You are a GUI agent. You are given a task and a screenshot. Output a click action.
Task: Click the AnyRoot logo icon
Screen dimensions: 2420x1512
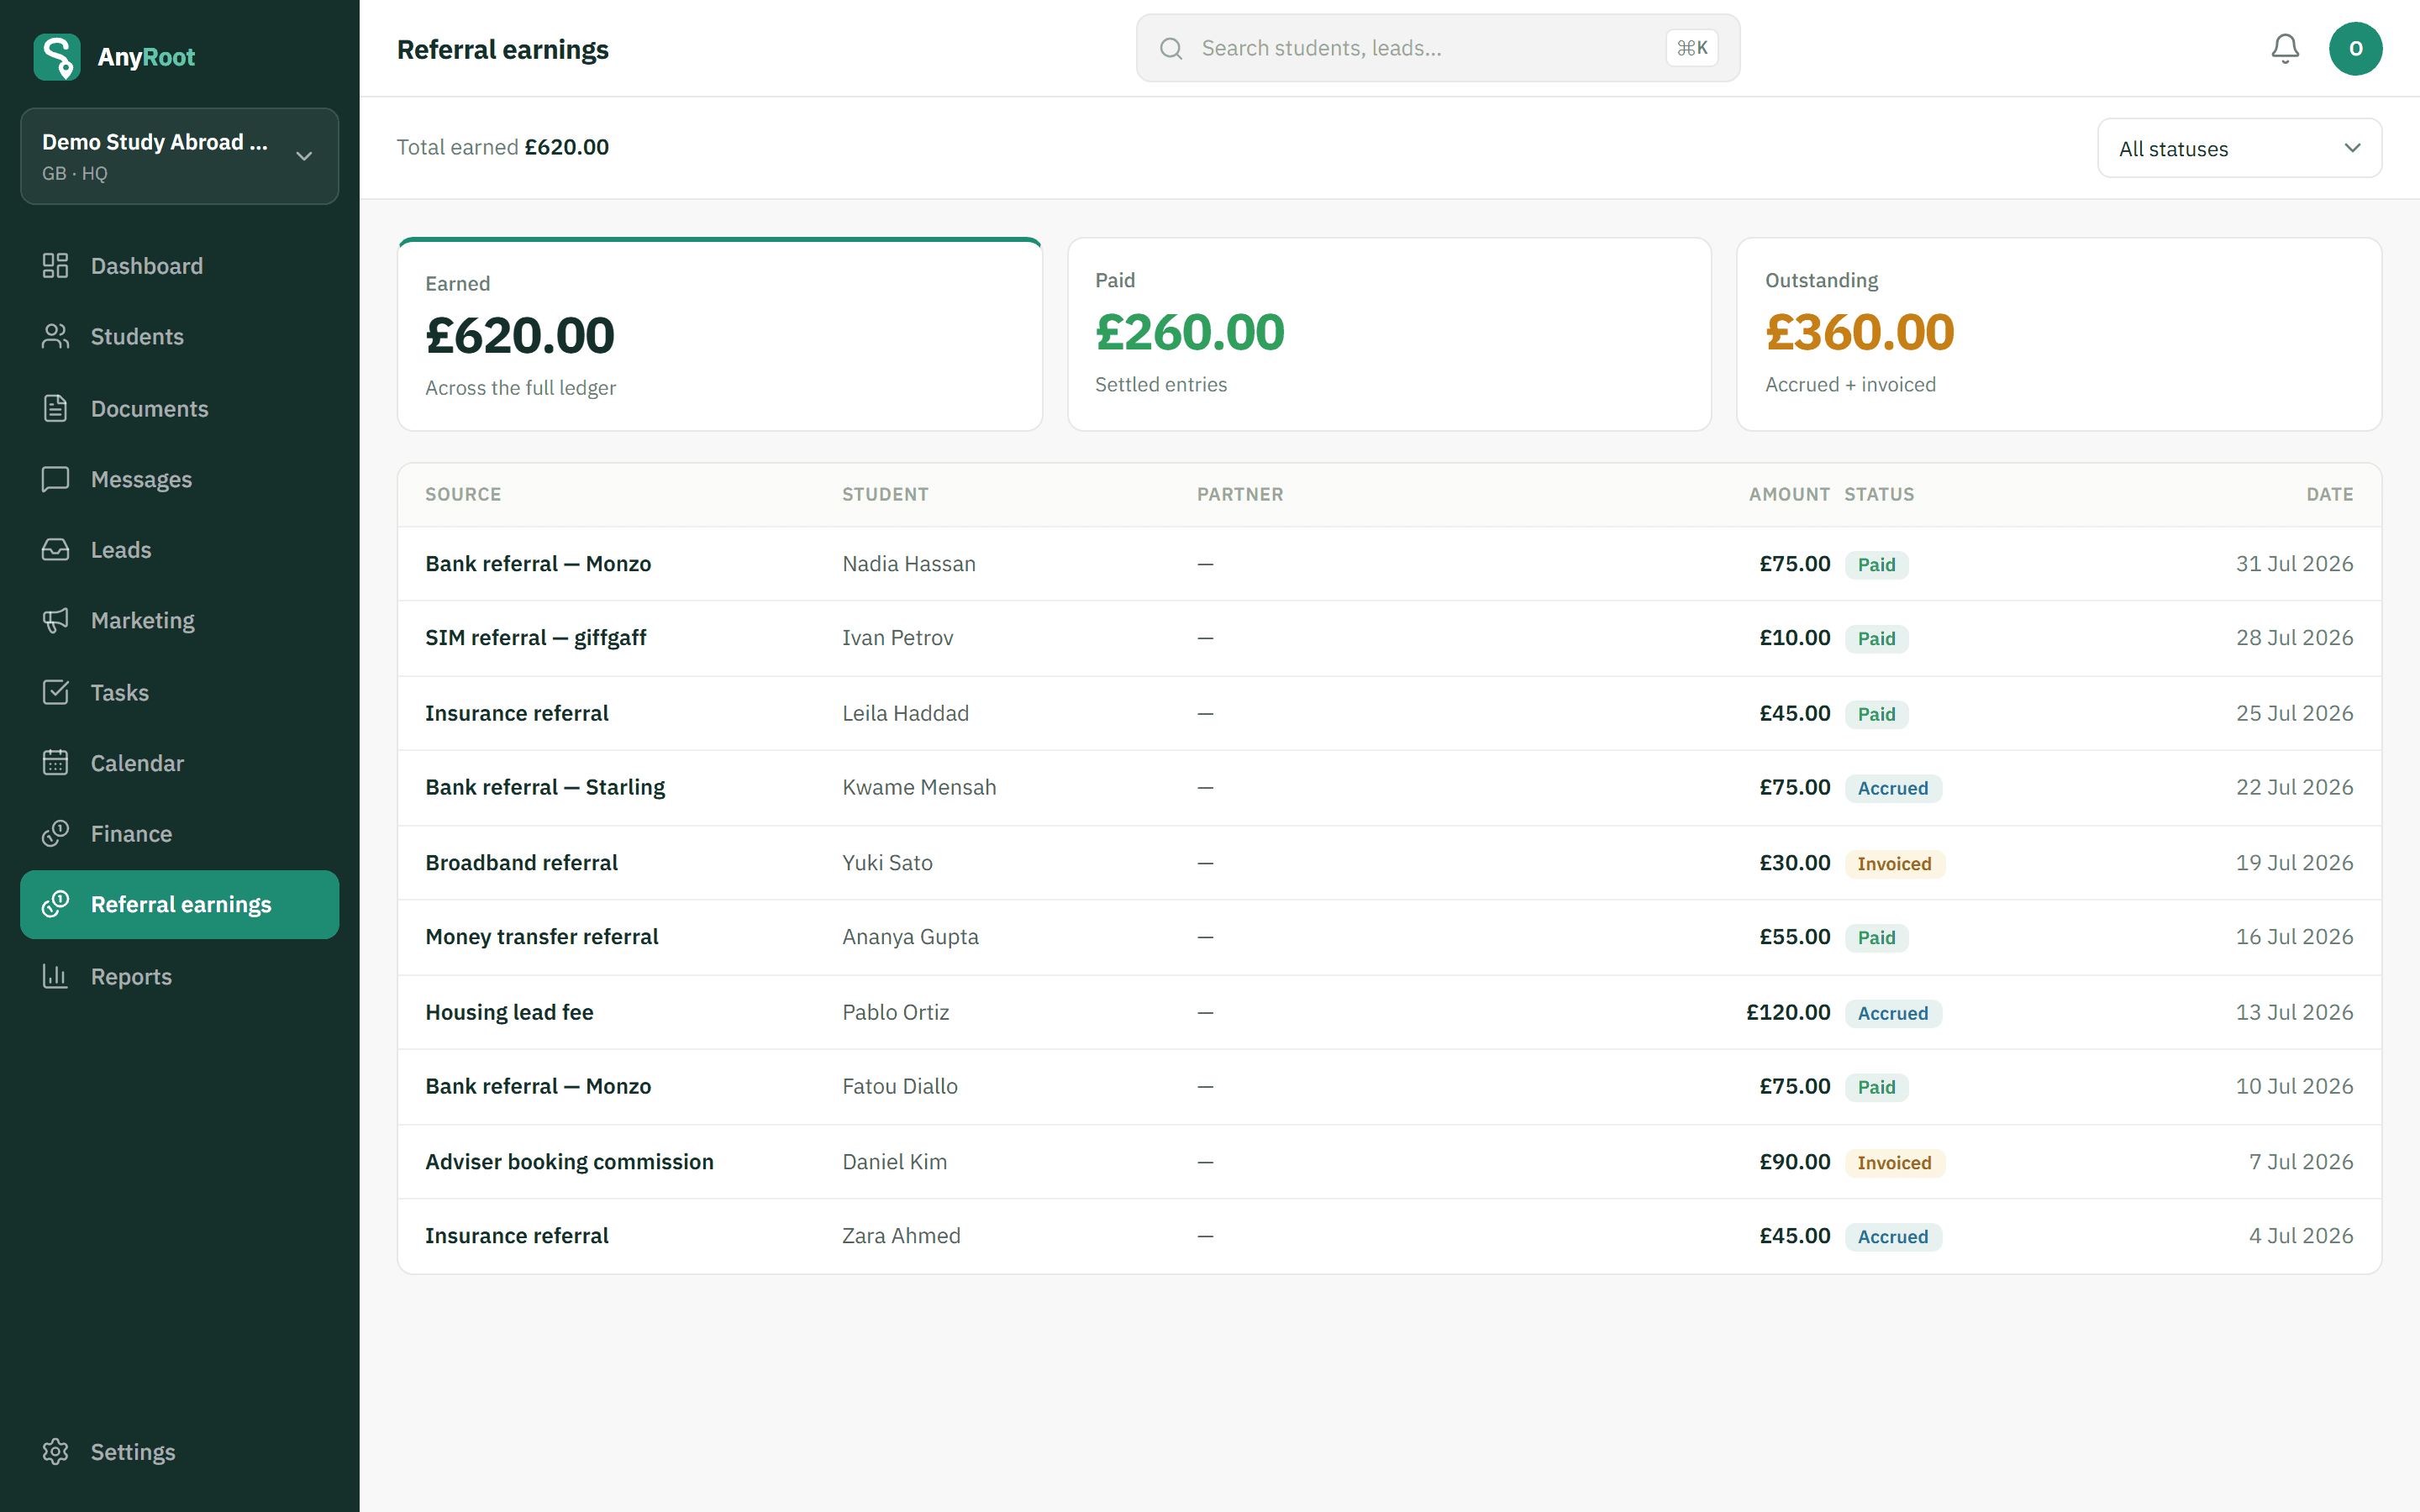[x=57, y=57]
